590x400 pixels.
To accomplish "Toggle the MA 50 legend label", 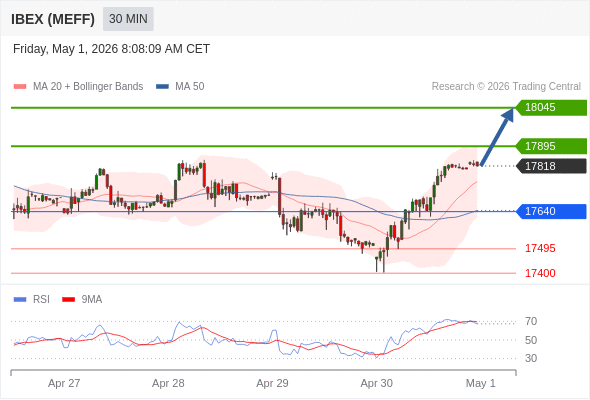I will tap(190, 87).
